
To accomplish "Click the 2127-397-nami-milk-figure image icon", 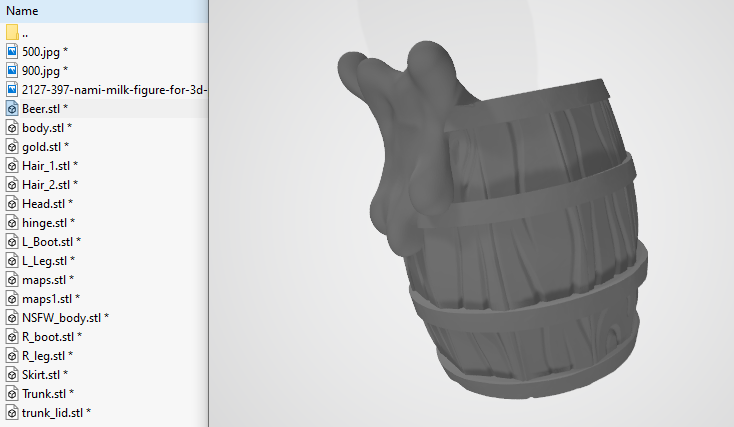I will (x=12, y=89).
